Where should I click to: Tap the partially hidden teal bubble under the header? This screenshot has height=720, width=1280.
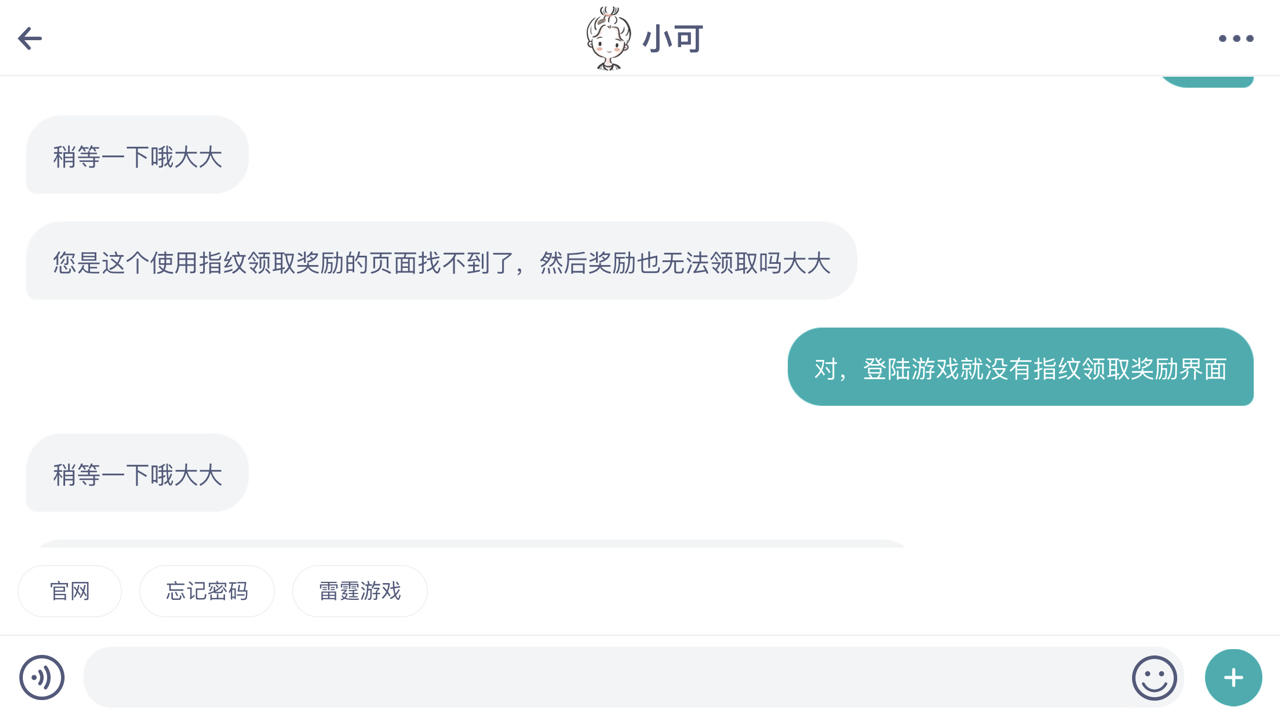[x=1205, y=81]
